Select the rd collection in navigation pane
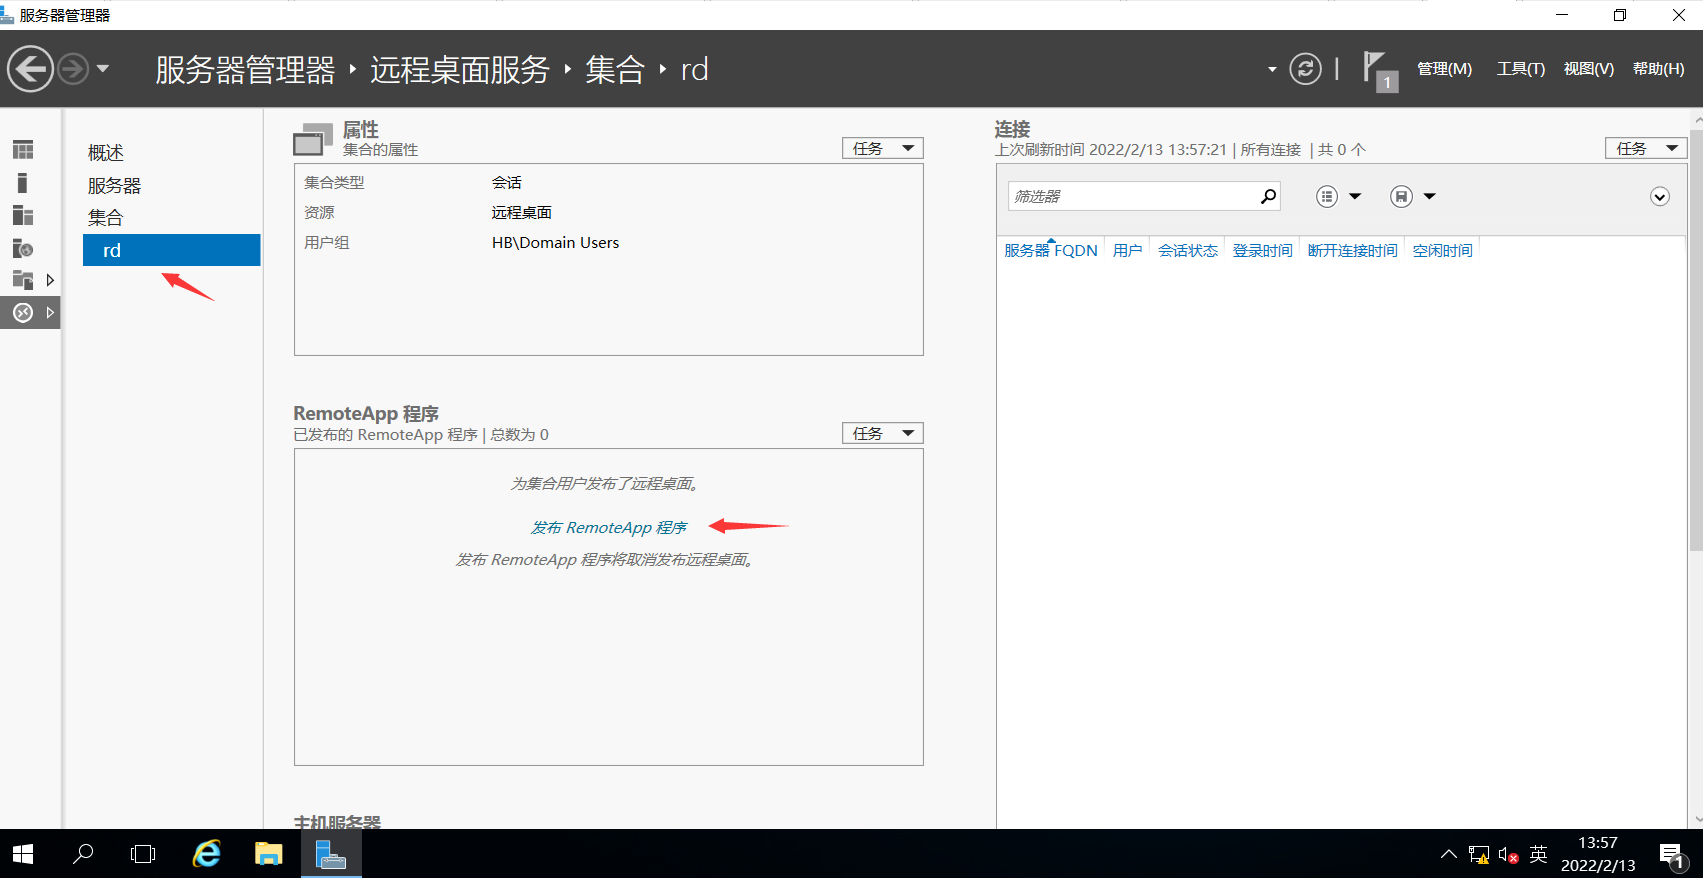 (171, 250)
